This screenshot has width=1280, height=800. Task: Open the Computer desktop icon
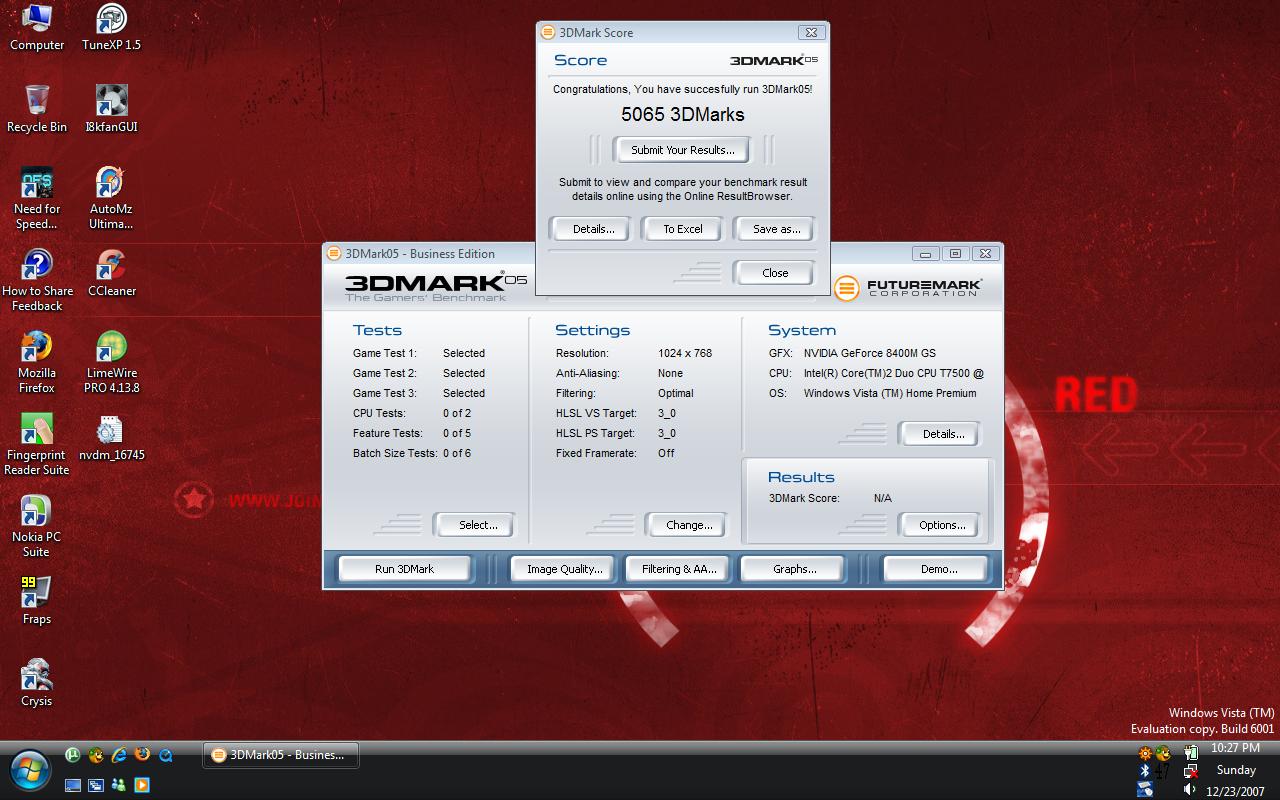point(37,27)
